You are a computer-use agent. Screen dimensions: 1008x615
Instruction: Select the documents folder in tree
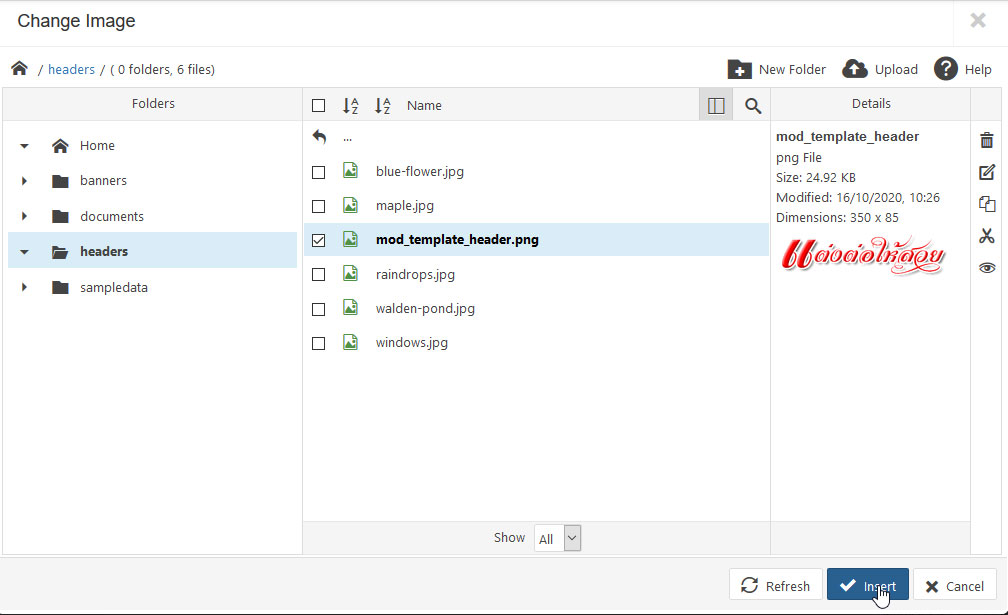click(111, 217)
